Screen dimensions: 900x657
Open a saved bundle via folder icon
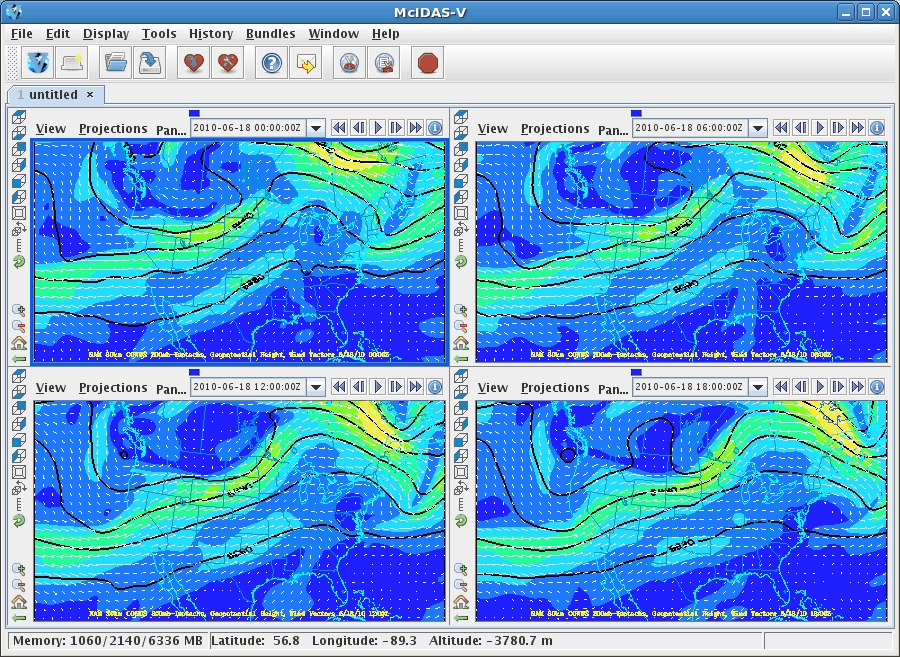click(x=115, y=61)
